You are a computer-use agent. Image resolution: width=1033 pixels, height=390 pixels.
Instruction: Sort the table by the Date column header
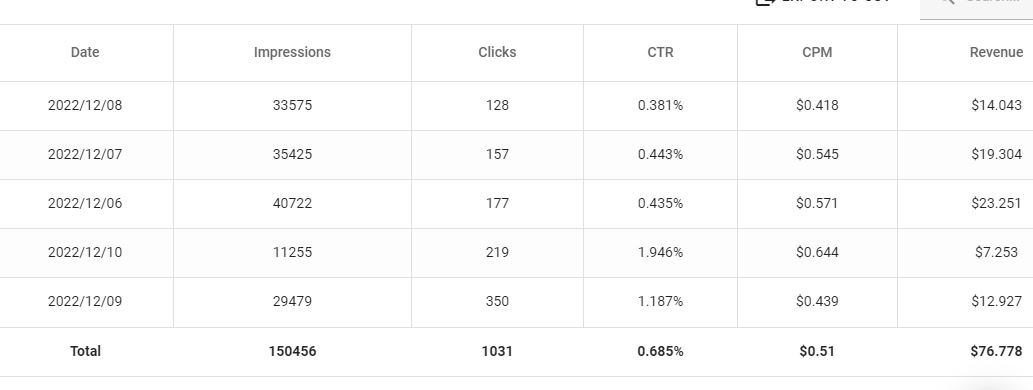(x=85, y=52)
